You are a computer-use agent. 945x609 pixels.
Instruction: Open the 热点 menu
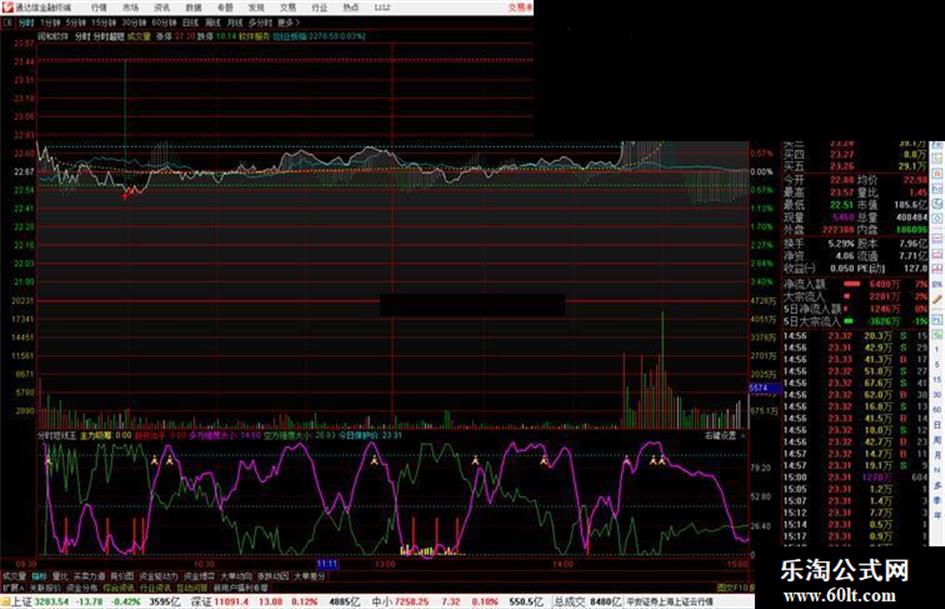click(x=351, y=8)
